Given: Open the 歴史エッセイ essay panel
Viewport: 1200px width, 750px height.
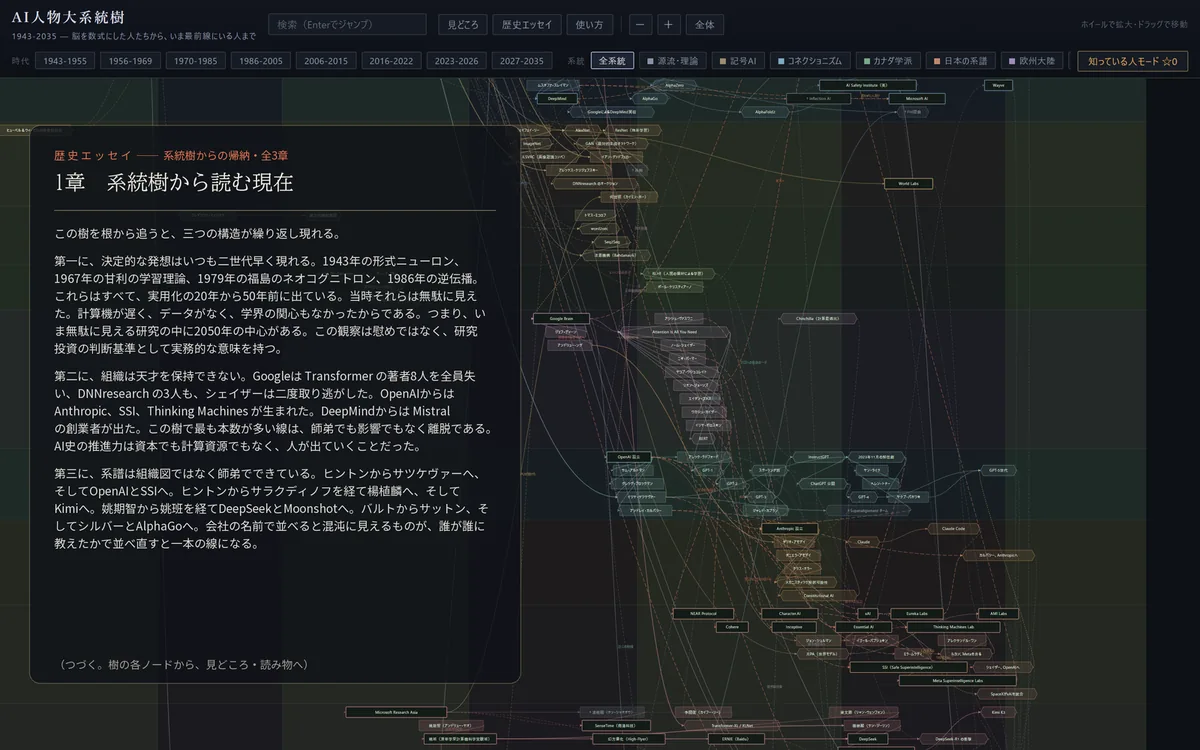Looking at the screenshot, I should (x=526, y=24).
